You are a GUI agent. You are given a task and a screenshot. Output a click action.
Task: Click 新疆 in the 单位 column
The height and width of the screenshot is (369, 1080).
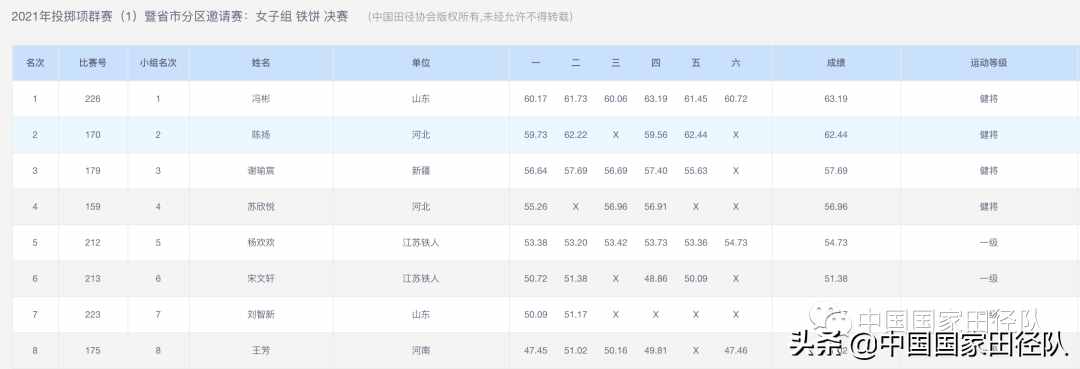coord(421,171)
